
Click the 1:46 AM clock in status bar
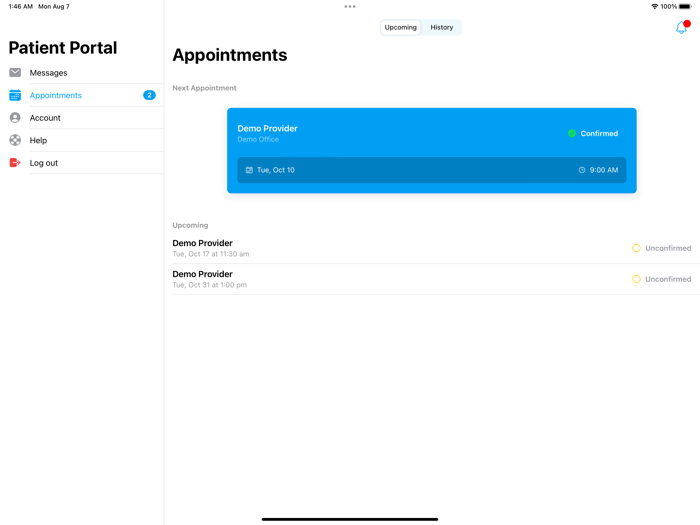pyautogui.click(x=21, y=7)
